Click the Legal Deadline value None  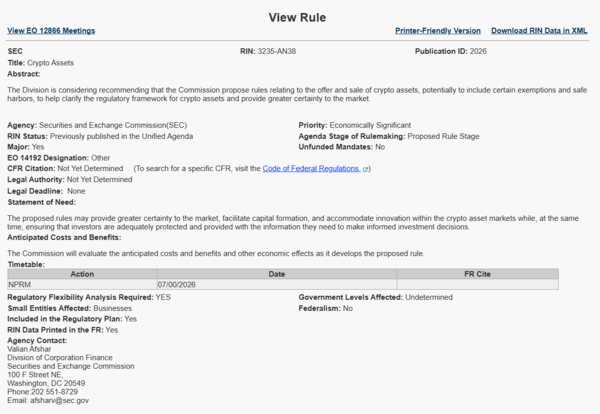pos(76,191)
